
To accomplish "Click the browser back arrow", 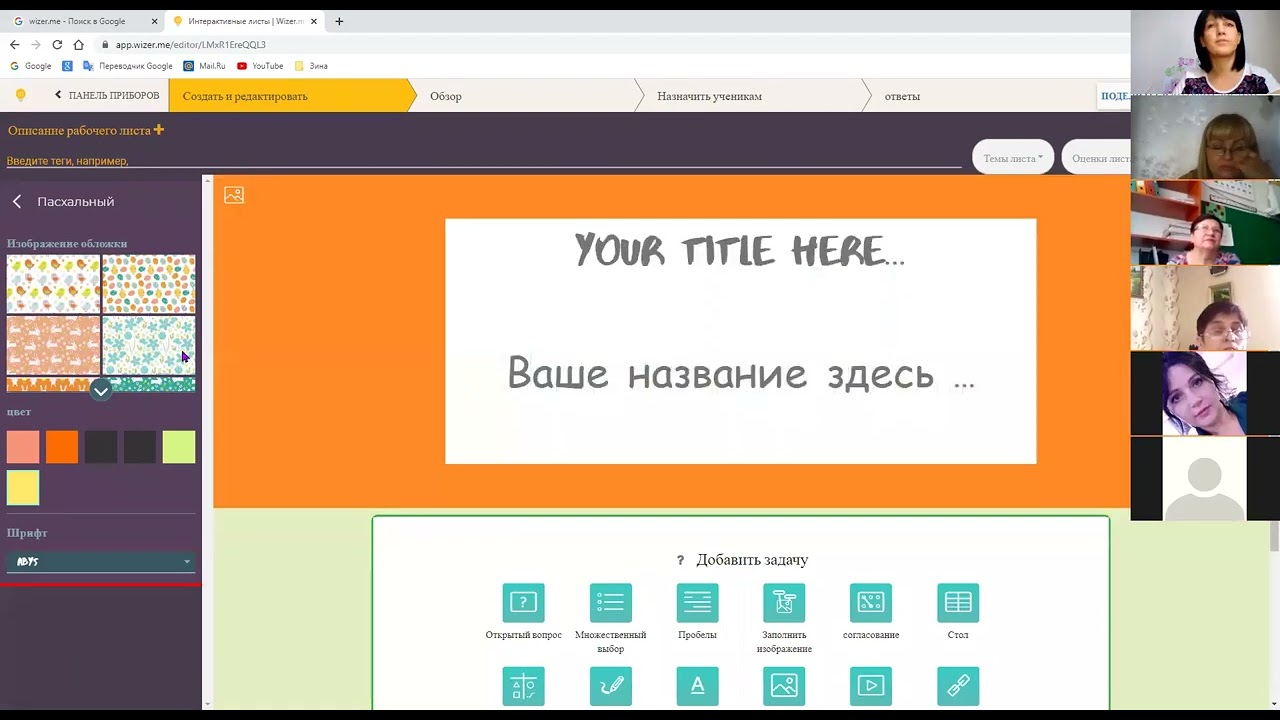I will (x=14, y=44).
